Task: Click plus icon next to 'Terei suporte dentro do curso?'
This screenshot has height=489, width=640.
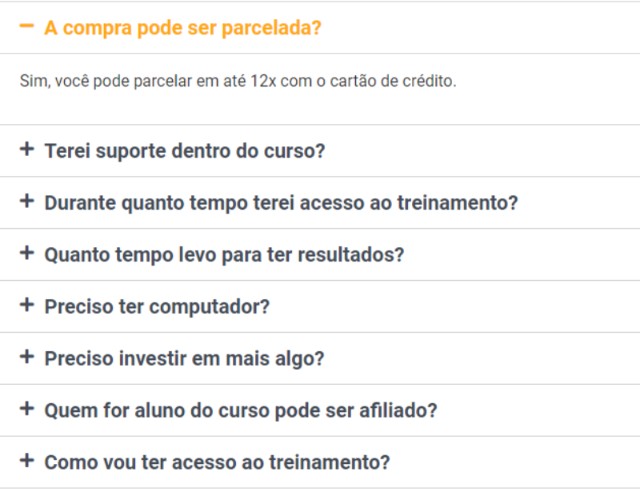Action: tap(27, 149)
